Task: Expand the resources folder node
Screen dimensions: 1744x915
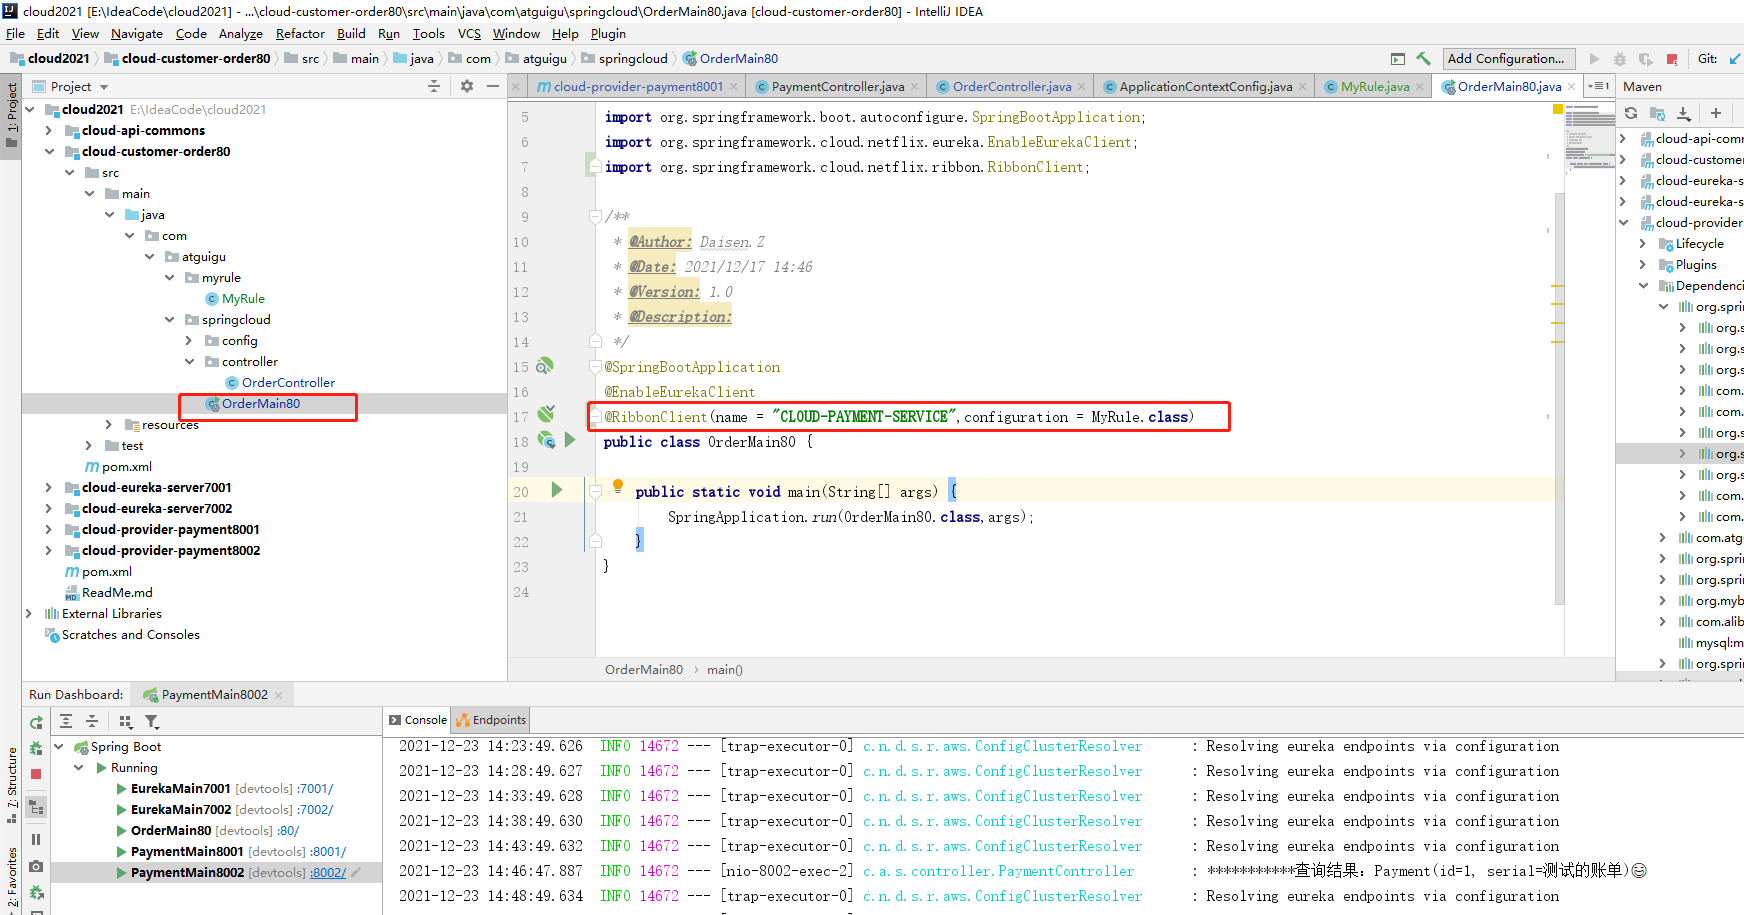Action: (x=109, y=425)
